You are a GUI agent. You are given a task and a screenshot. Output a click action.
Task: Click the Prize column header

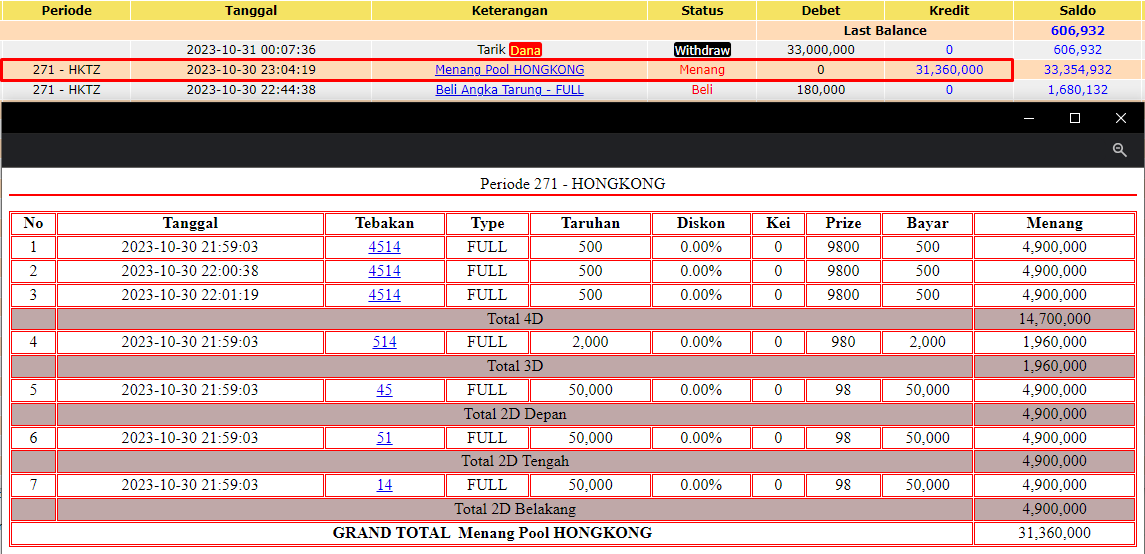(x=843, y=223)
